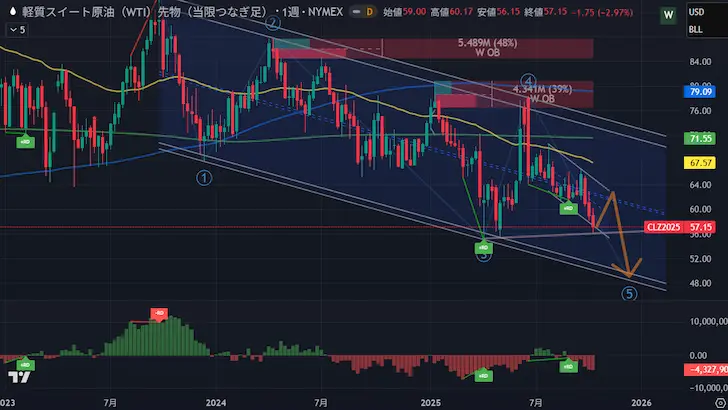Click the 5.489M (48%) W OB zone label
The height and width of the screenshot is (410, 728).
point(486,48)
